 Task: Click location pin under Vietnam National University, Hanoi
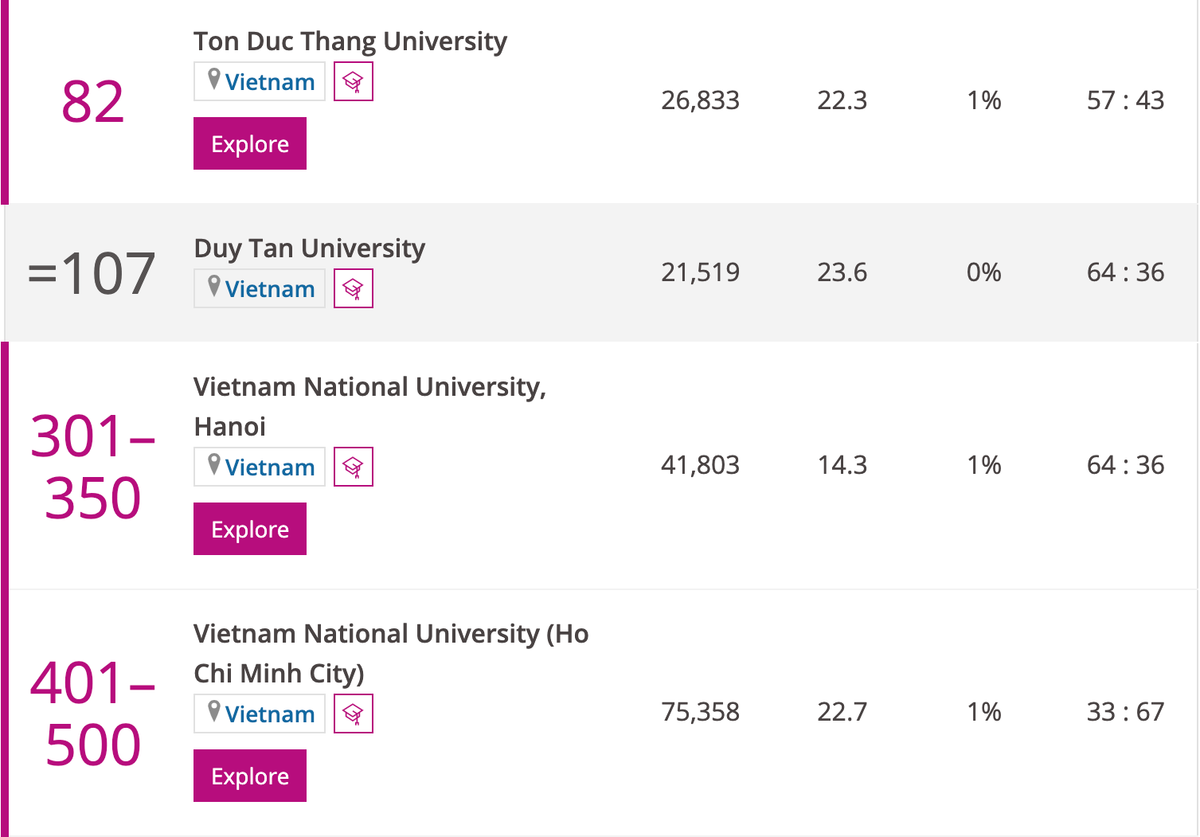pyautogui.click(x=213, y=466)
